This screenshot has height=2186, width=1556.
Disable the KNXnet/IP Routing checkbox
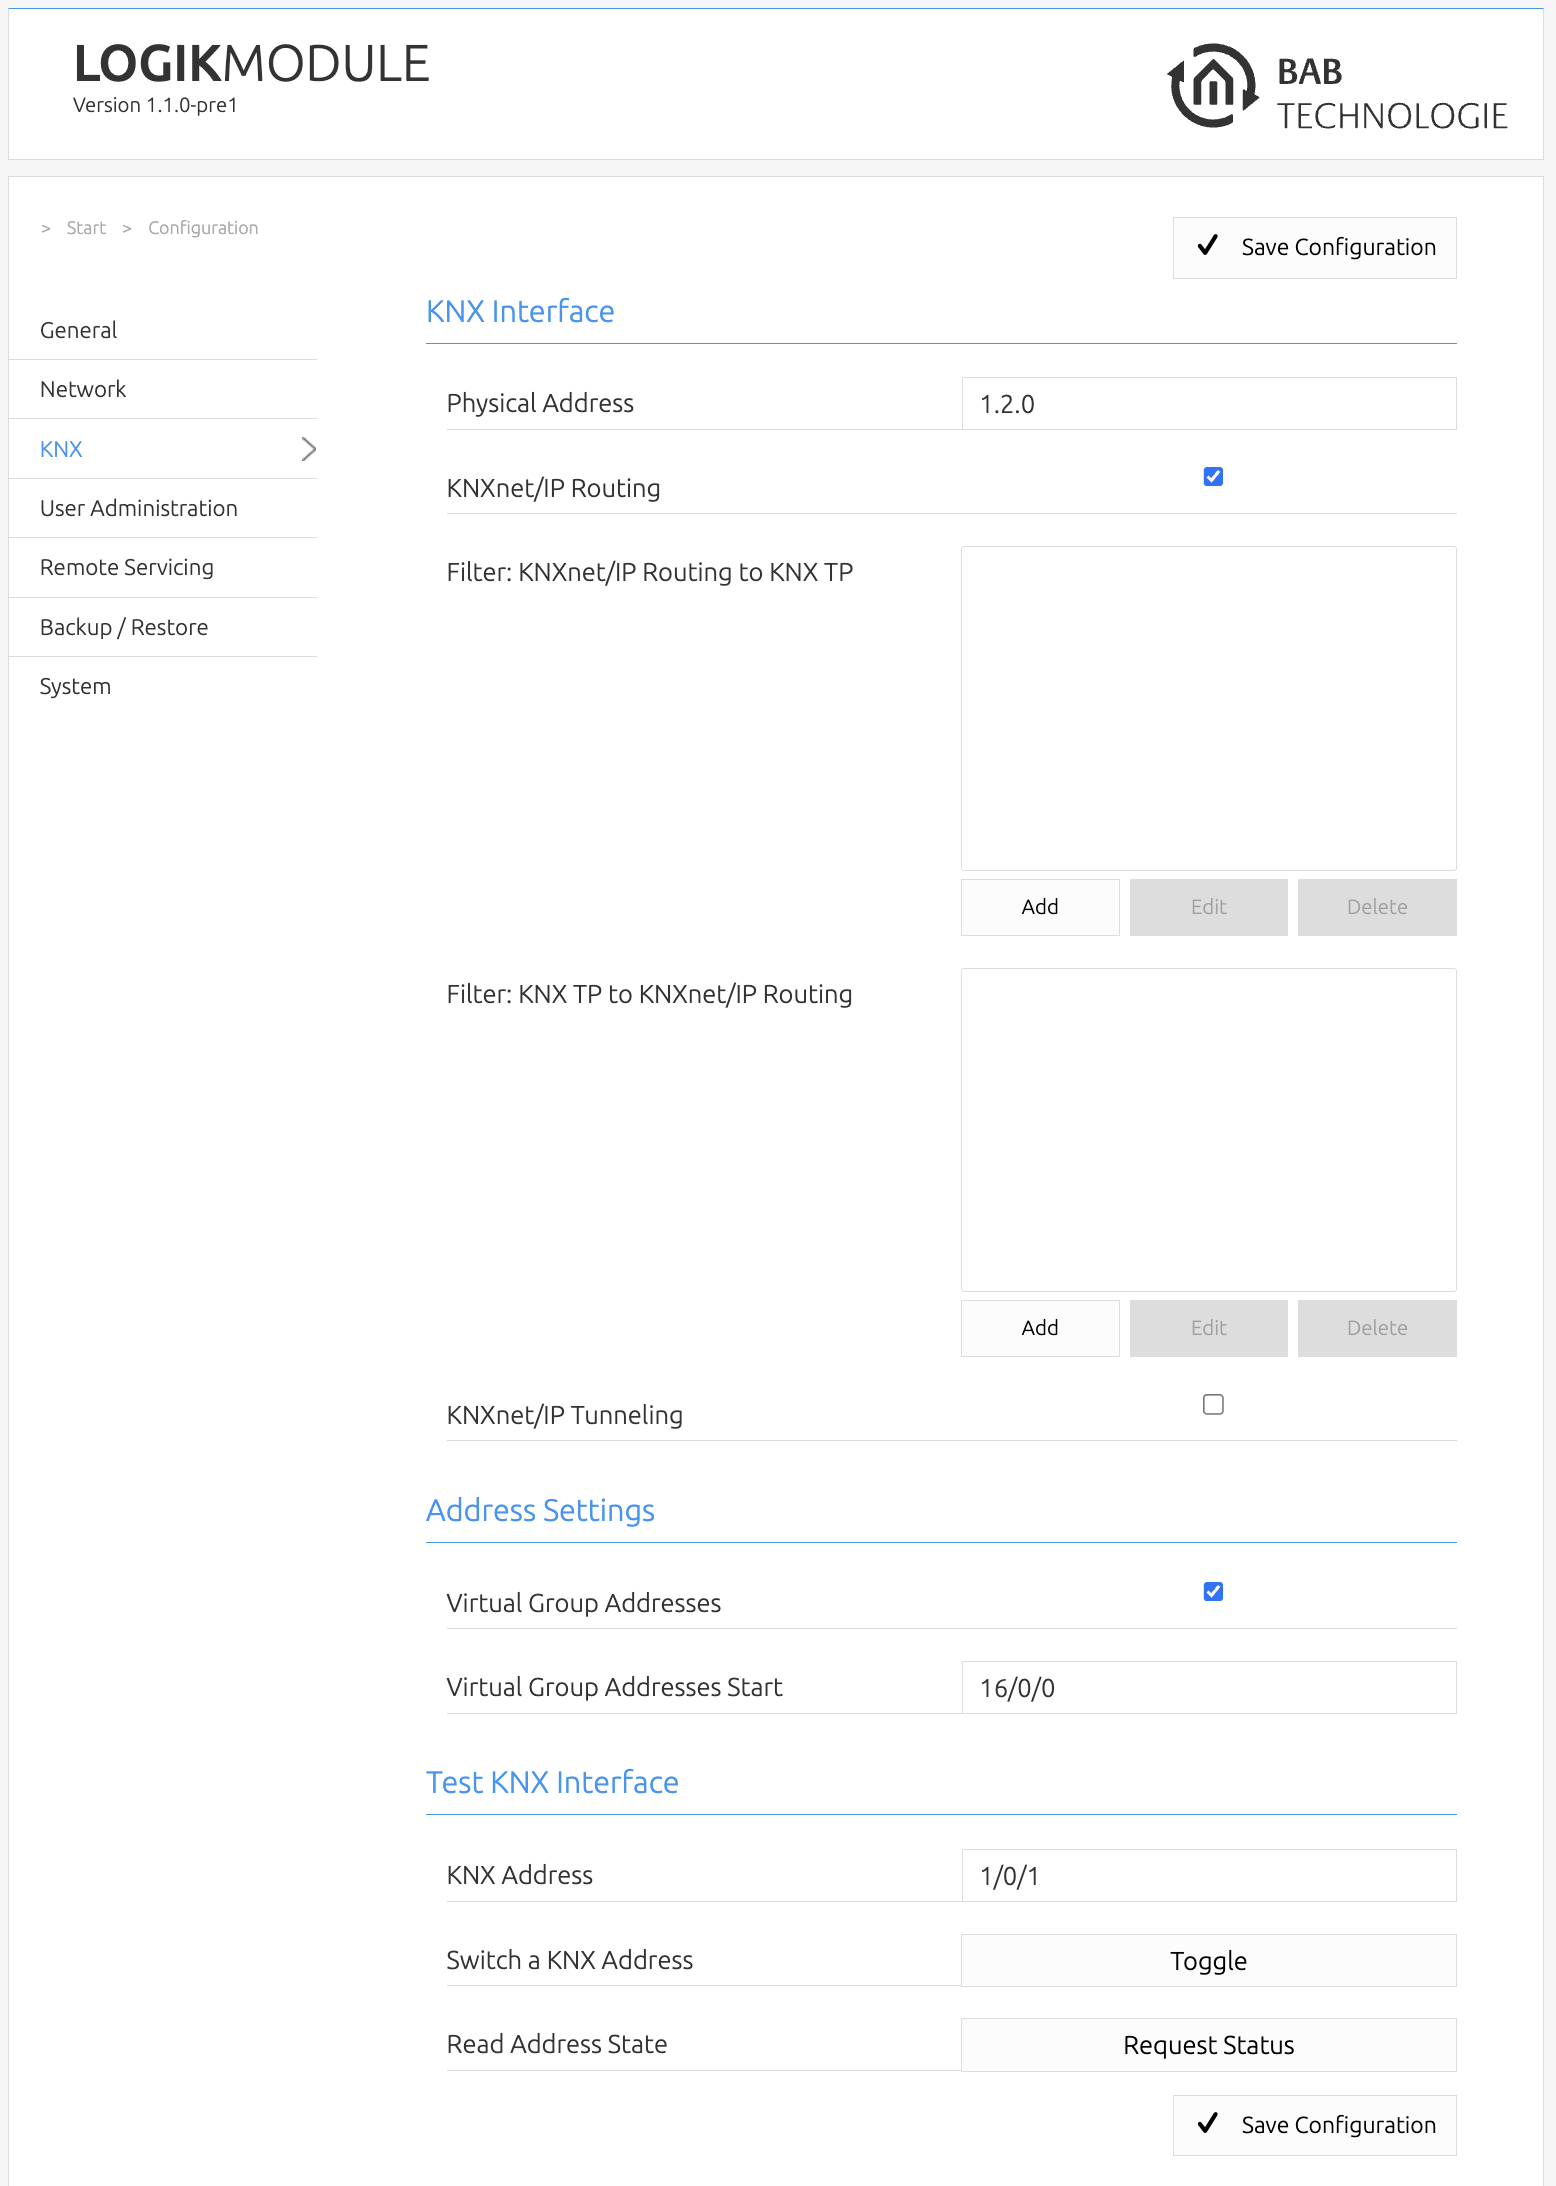pyautogui.click(x=1213, y=477)
